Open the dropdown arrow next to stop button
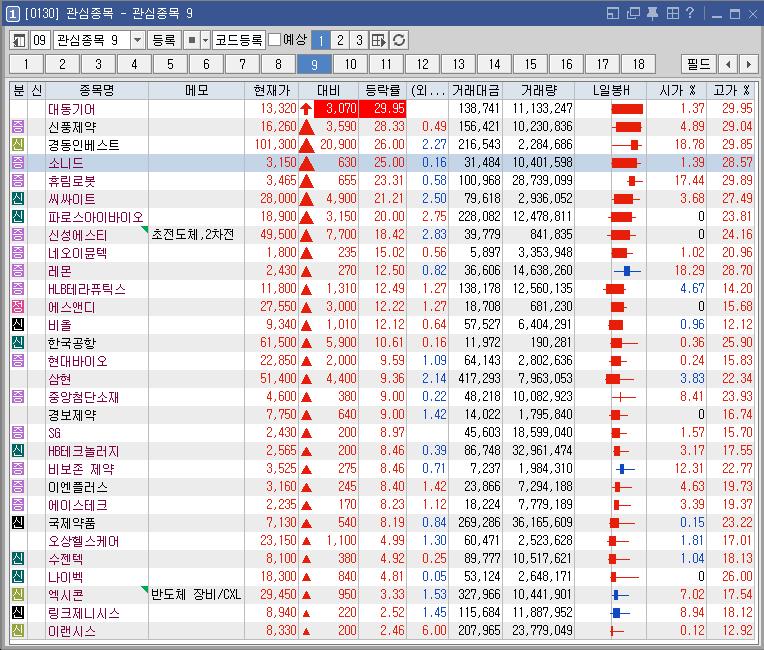 [205, 40]
